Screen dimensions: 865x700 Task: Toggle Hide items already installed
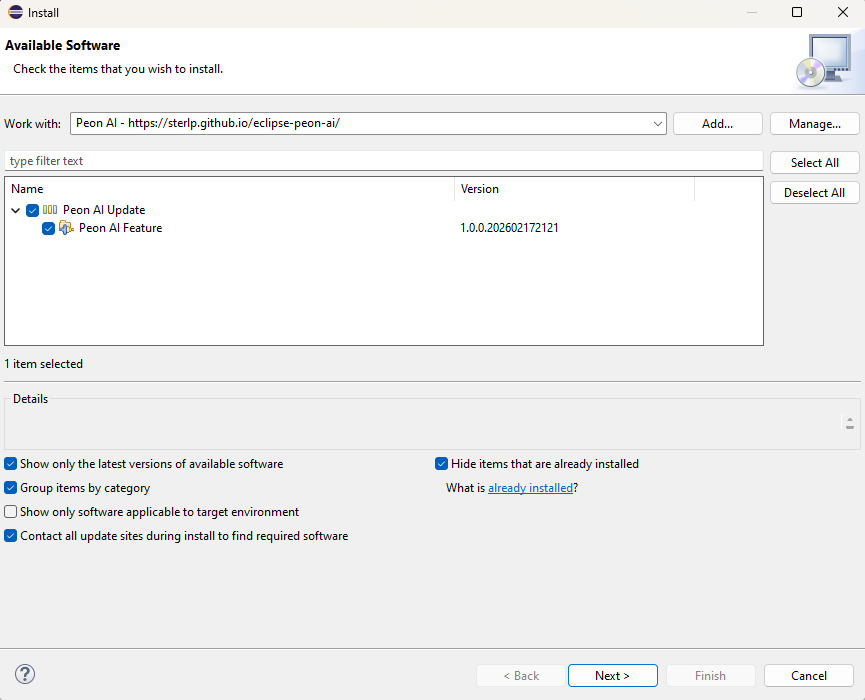[x=441, y=464]
